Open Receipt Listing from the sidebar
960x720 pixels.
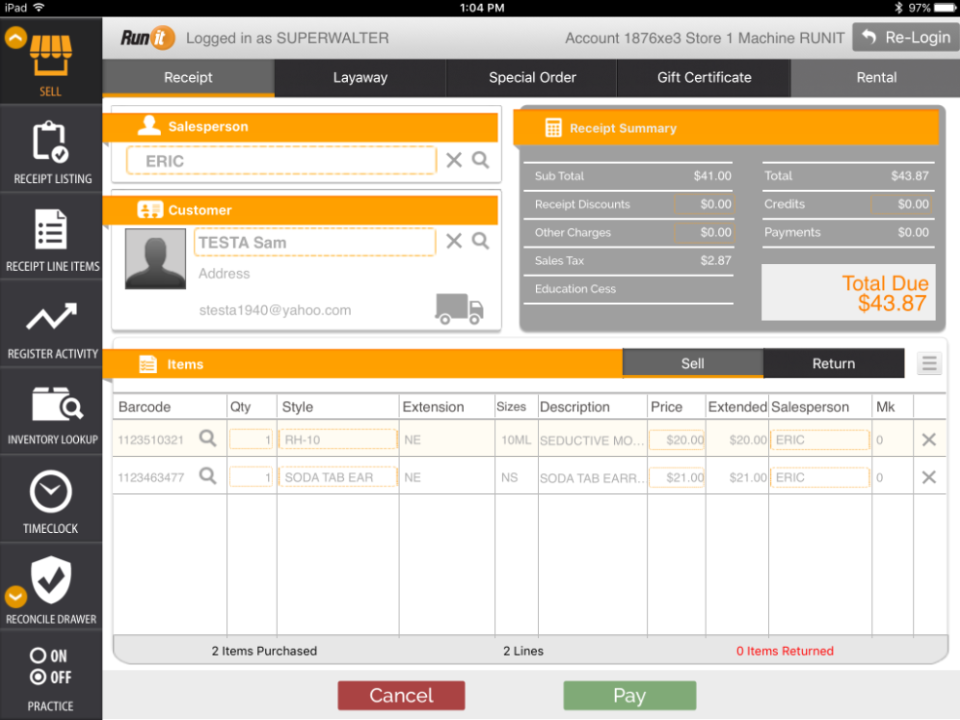click(51, 145)
